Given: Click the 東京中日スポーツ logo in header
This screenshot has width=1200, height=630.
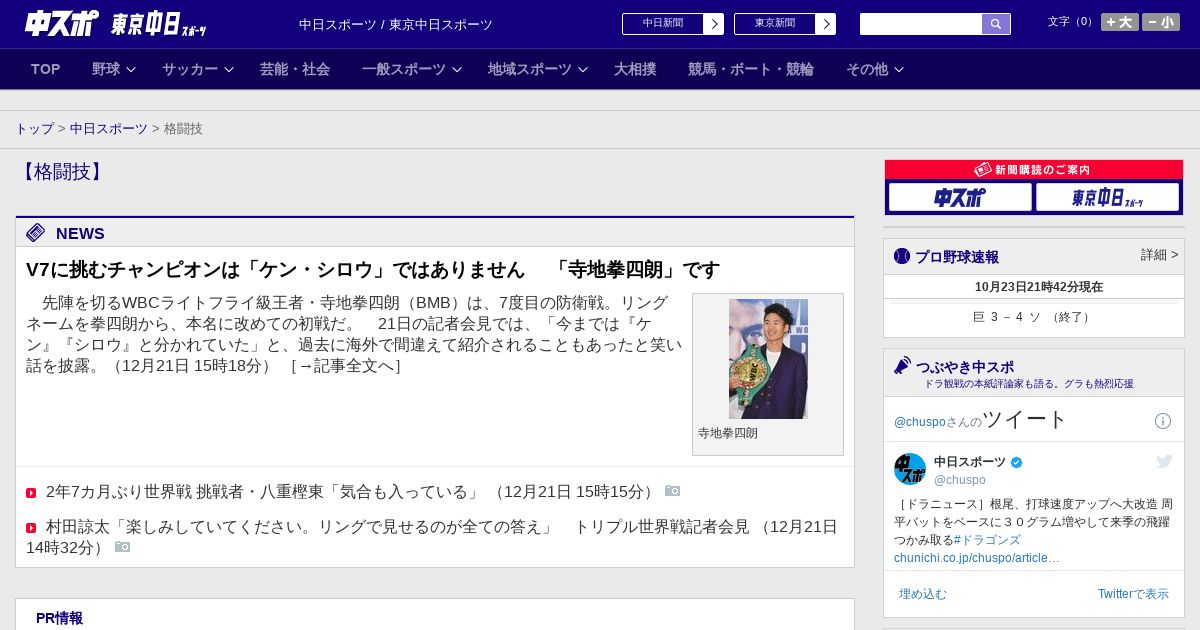Looking at the screenshot, I should (158, 24).
